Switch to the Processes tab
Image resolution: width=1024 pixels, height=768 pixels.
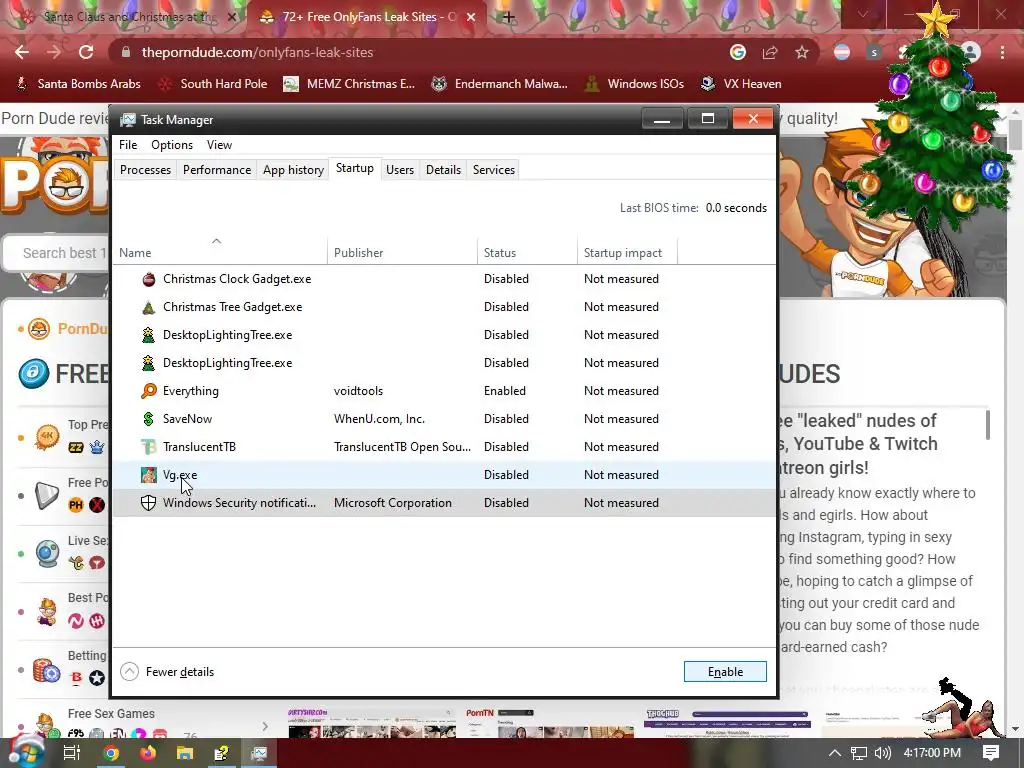[x=146, y=170]
